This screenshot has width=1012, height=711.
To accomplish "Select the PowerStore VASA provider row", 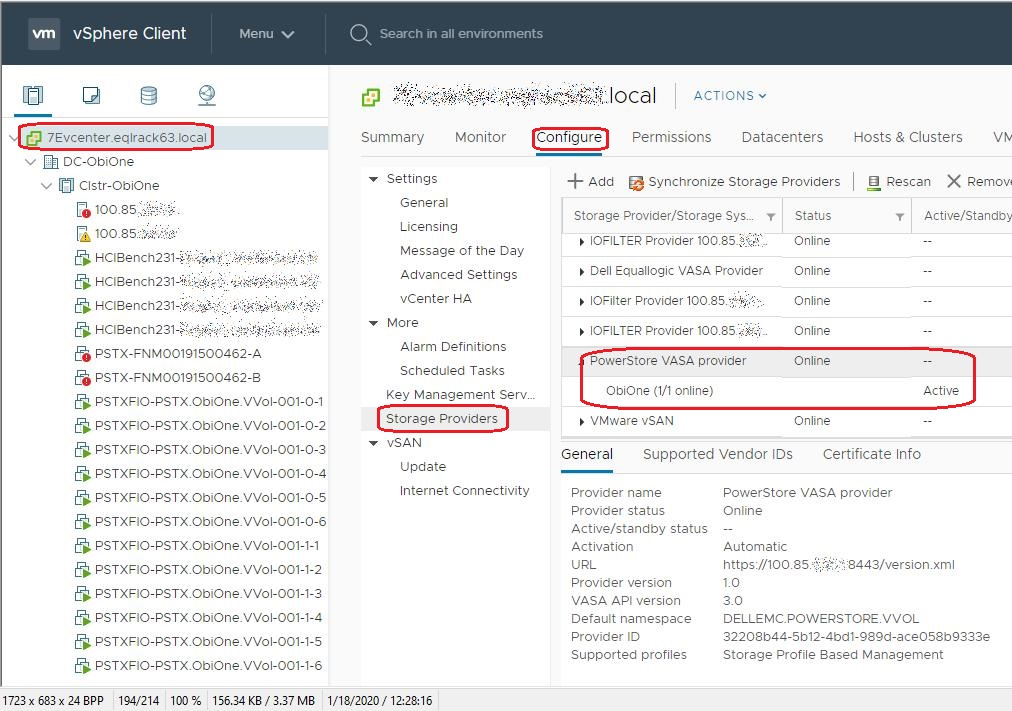I will click(x=786, y=361).
